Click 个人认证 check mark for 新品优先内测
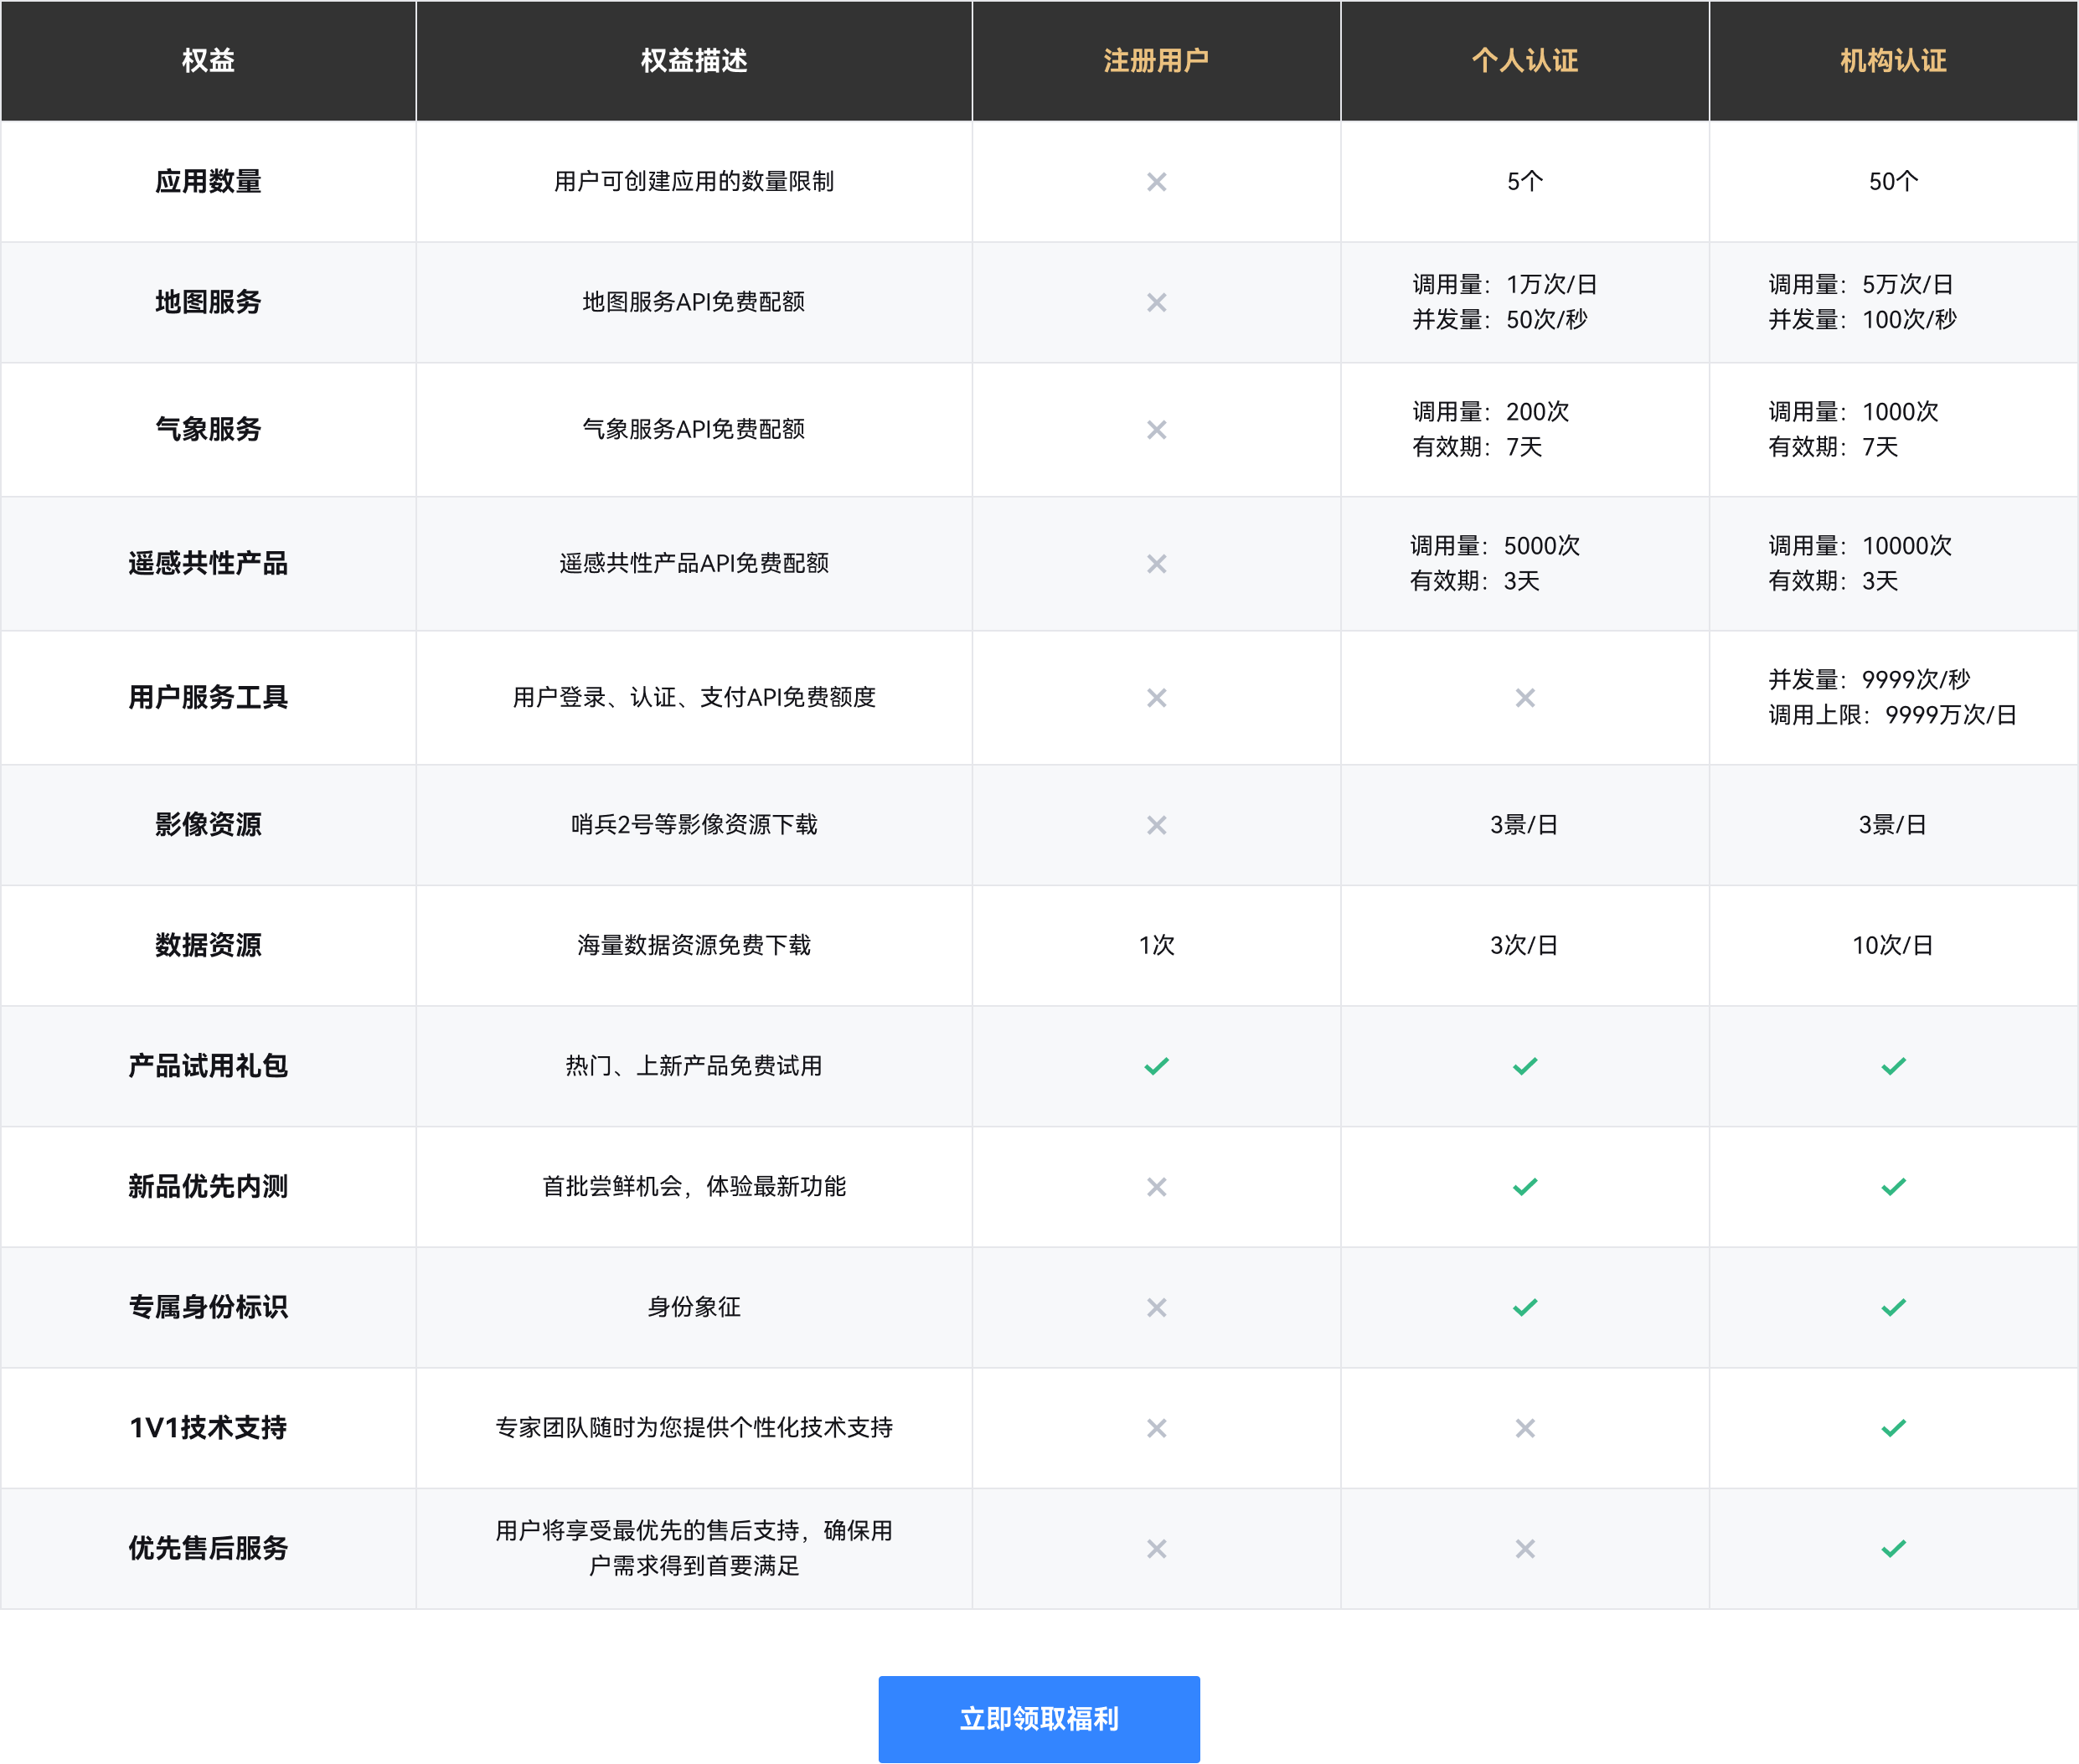This screenshot has height=1764, width=2079. (1524, 1187)
